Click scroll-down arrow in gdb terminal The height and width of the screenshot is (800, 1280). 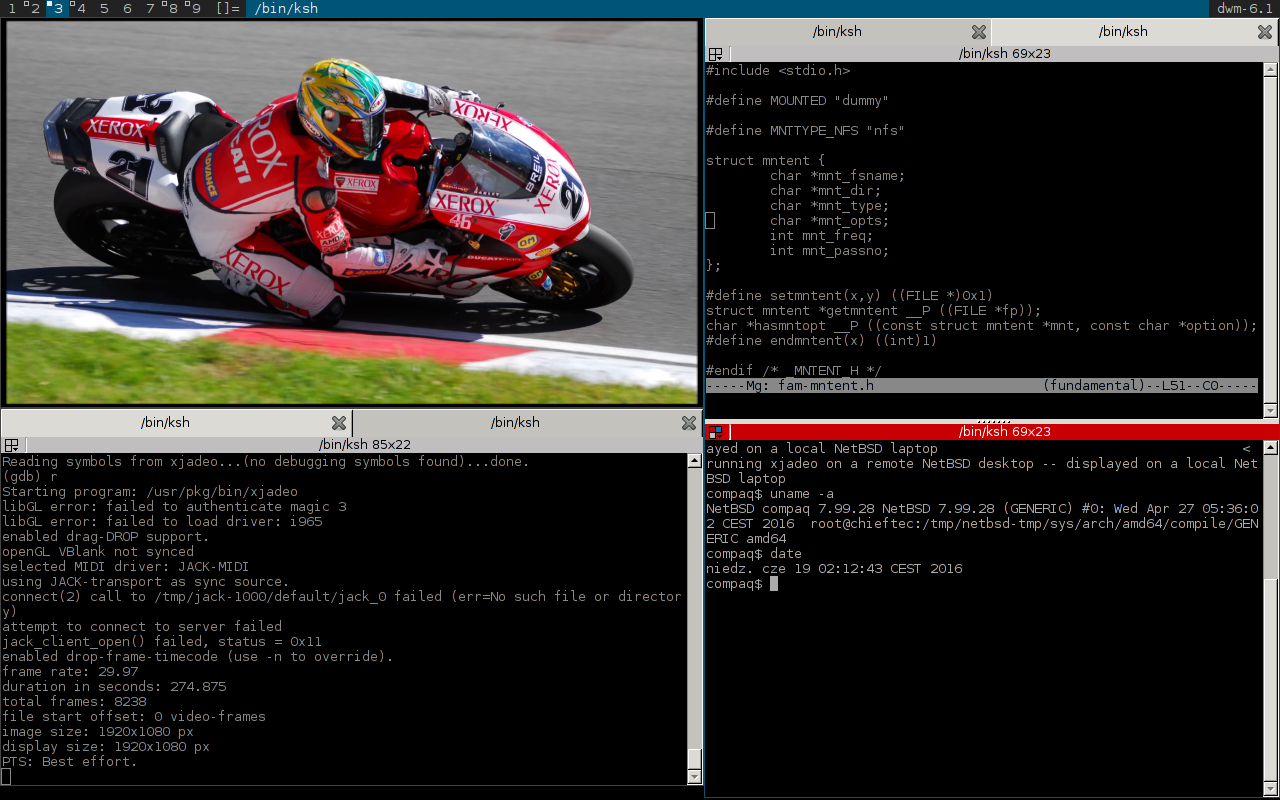[695, 777]
